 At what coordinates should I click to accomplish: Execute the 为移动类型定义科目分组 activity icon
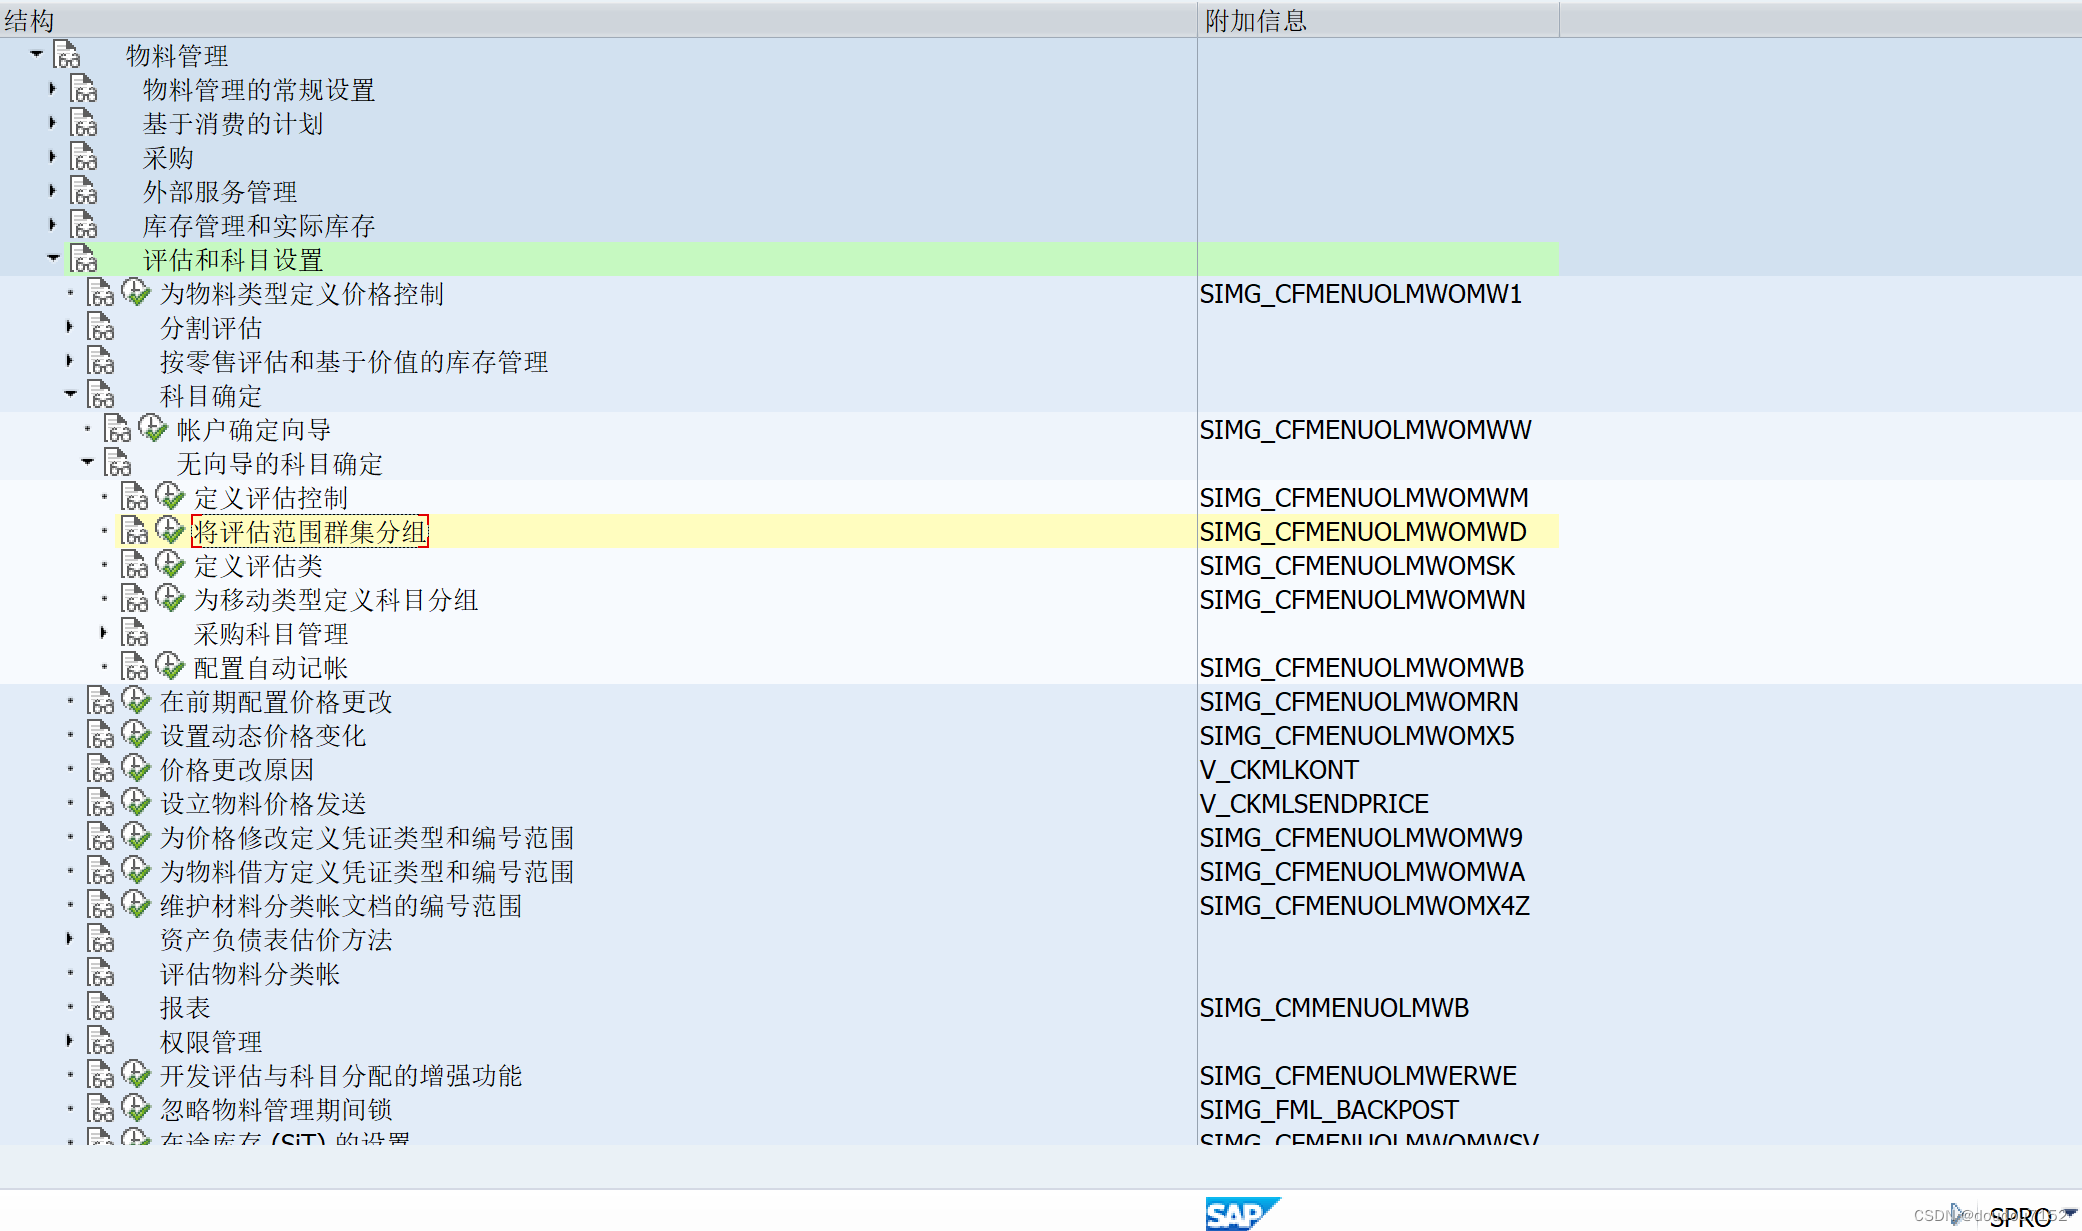[170, 599]
